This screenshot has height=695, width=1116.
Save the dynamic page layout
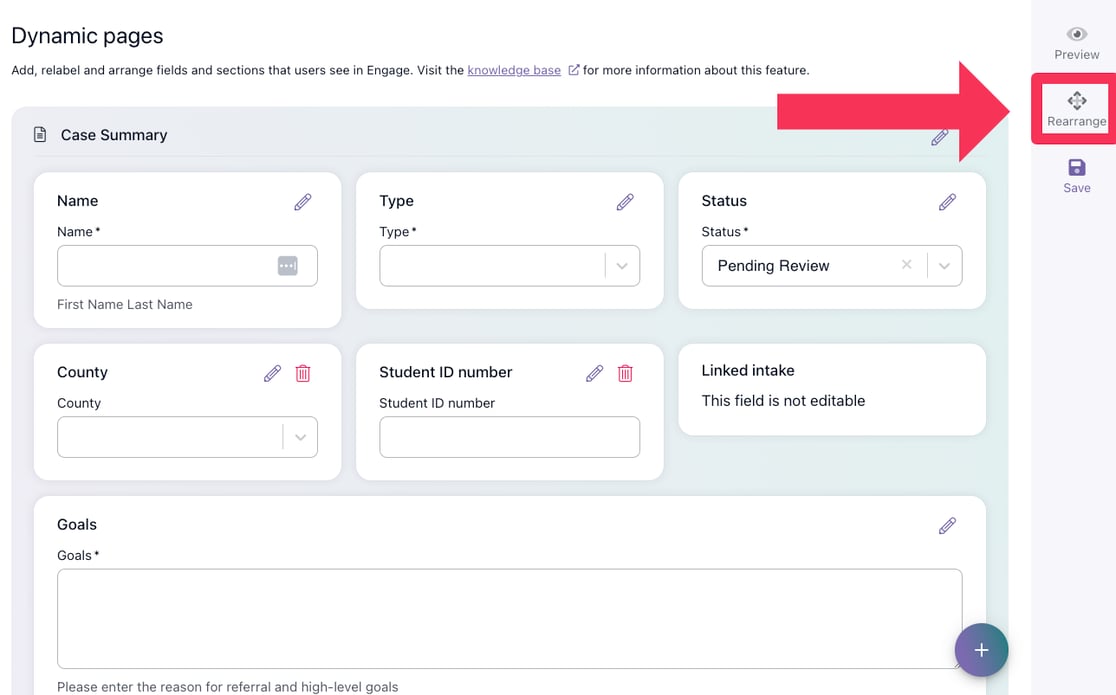click(x=1076, y=176)
